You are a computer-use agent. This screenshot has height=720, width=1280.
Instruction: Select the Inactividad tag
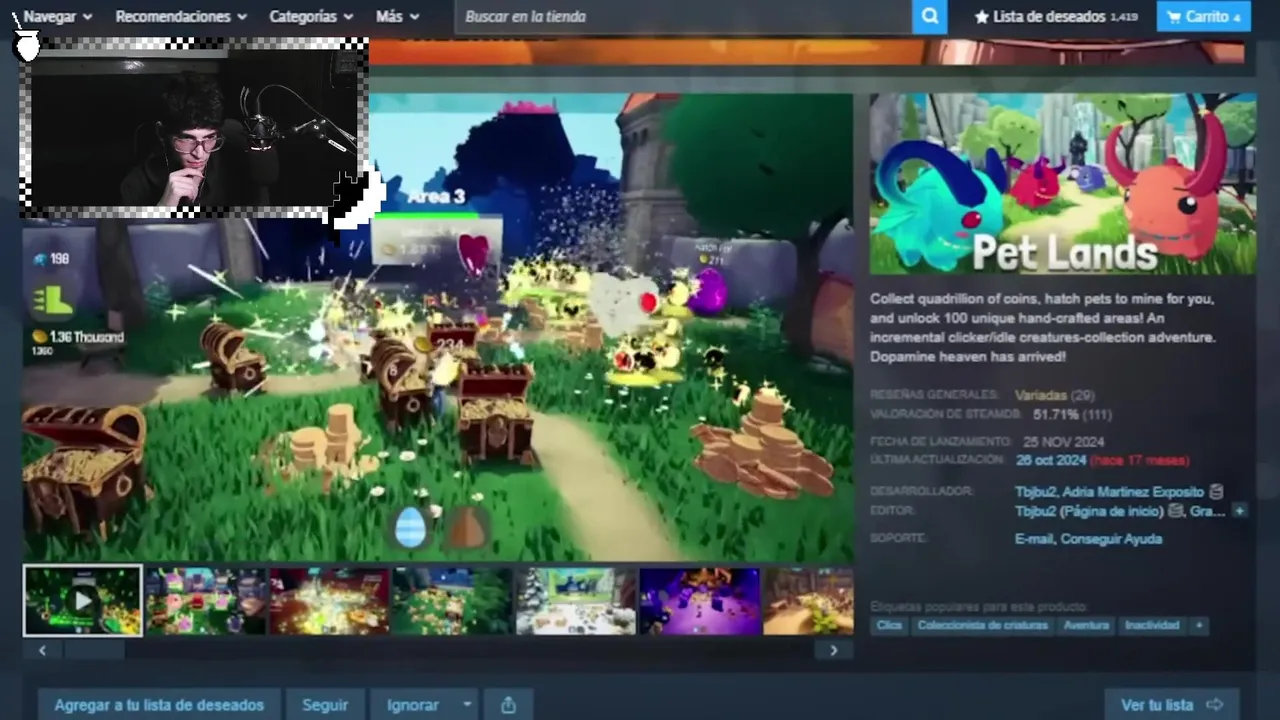(1152, 625)
